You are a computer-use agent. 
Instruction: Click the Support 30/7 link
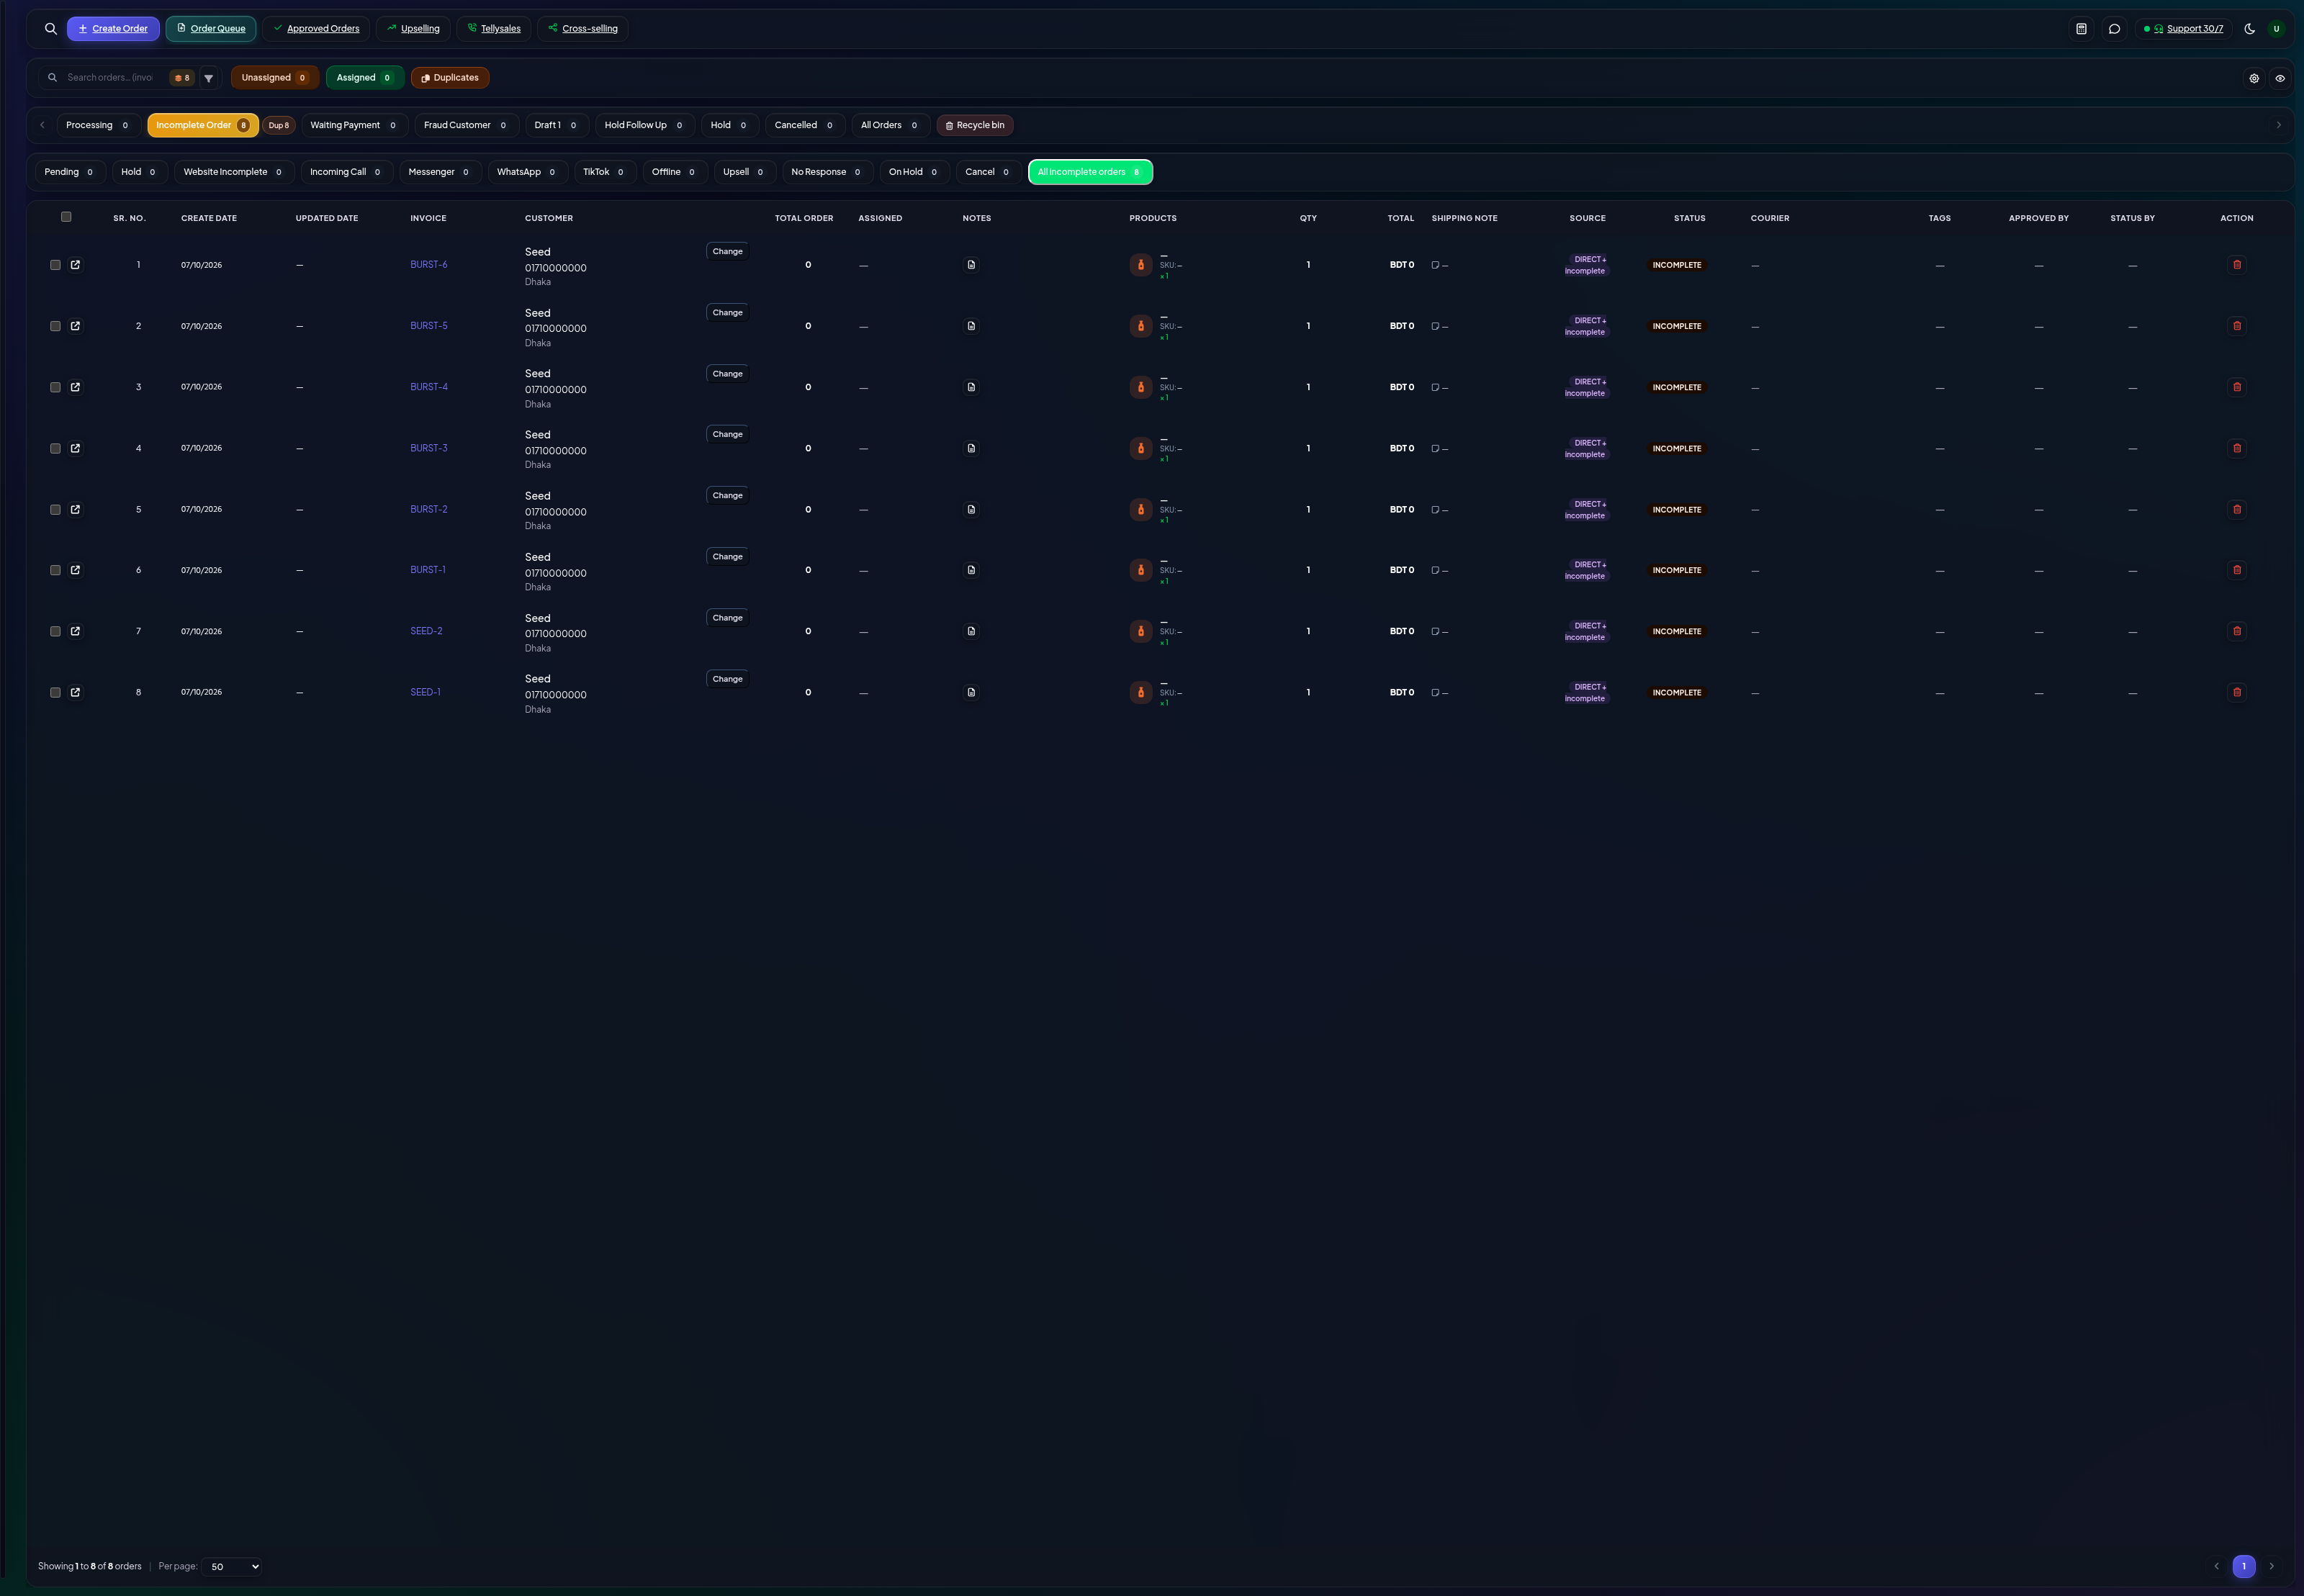tap(2184, 29)
